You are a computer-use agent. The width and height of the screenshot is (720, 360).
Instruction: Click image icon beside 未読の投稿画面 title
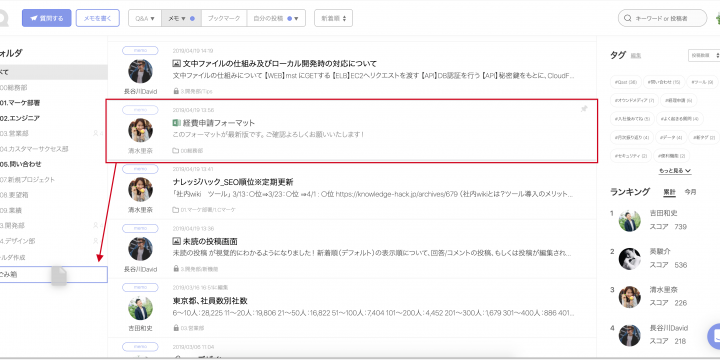(x=176, y=241)
